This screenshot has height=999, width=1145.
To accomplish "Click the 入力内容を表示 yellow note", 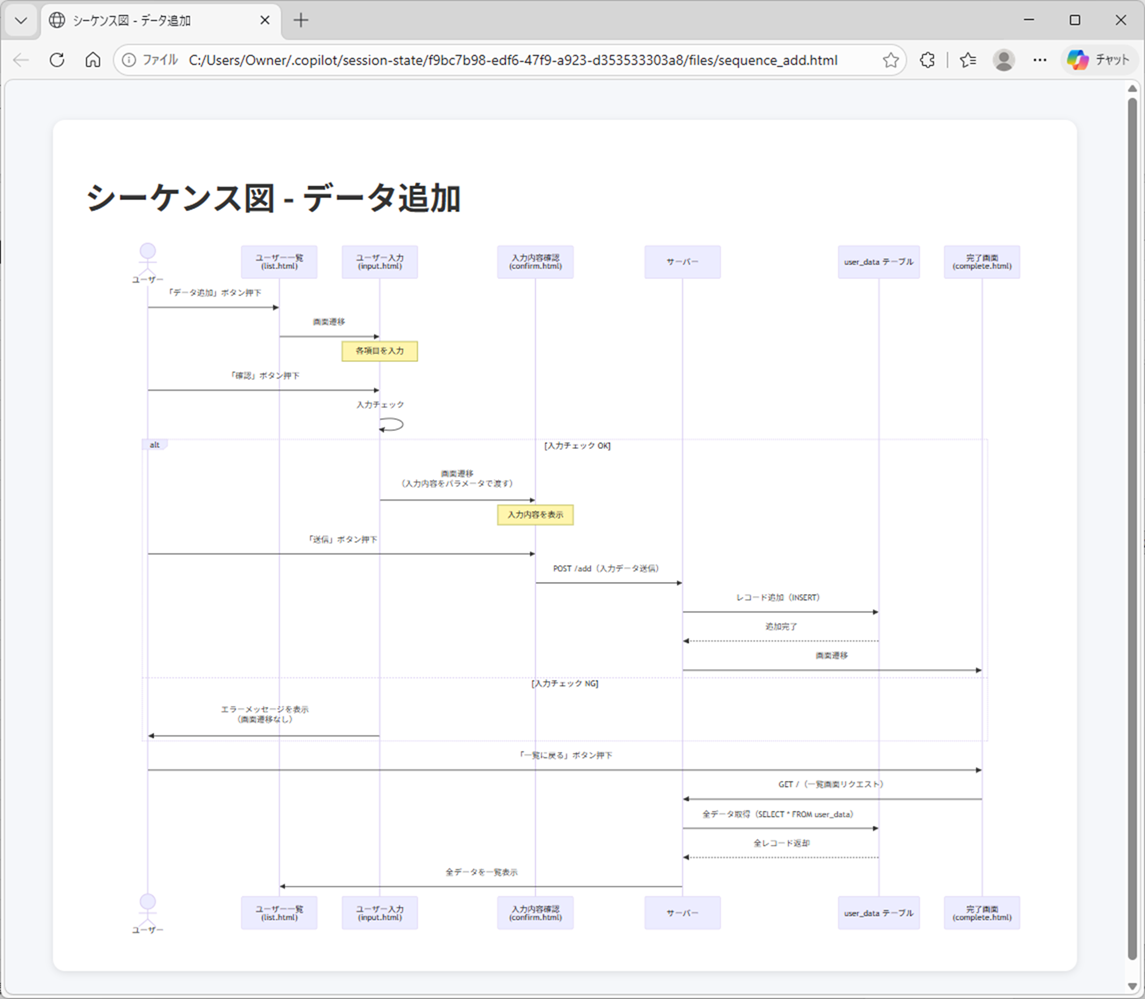I will click(x=535, y=514).
